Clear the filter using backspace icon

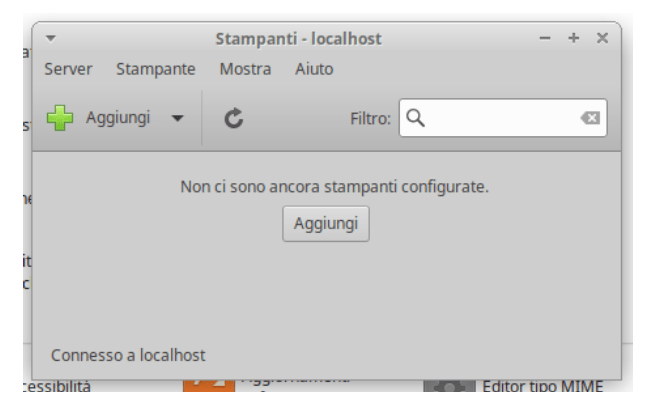[x=590, y=118]
